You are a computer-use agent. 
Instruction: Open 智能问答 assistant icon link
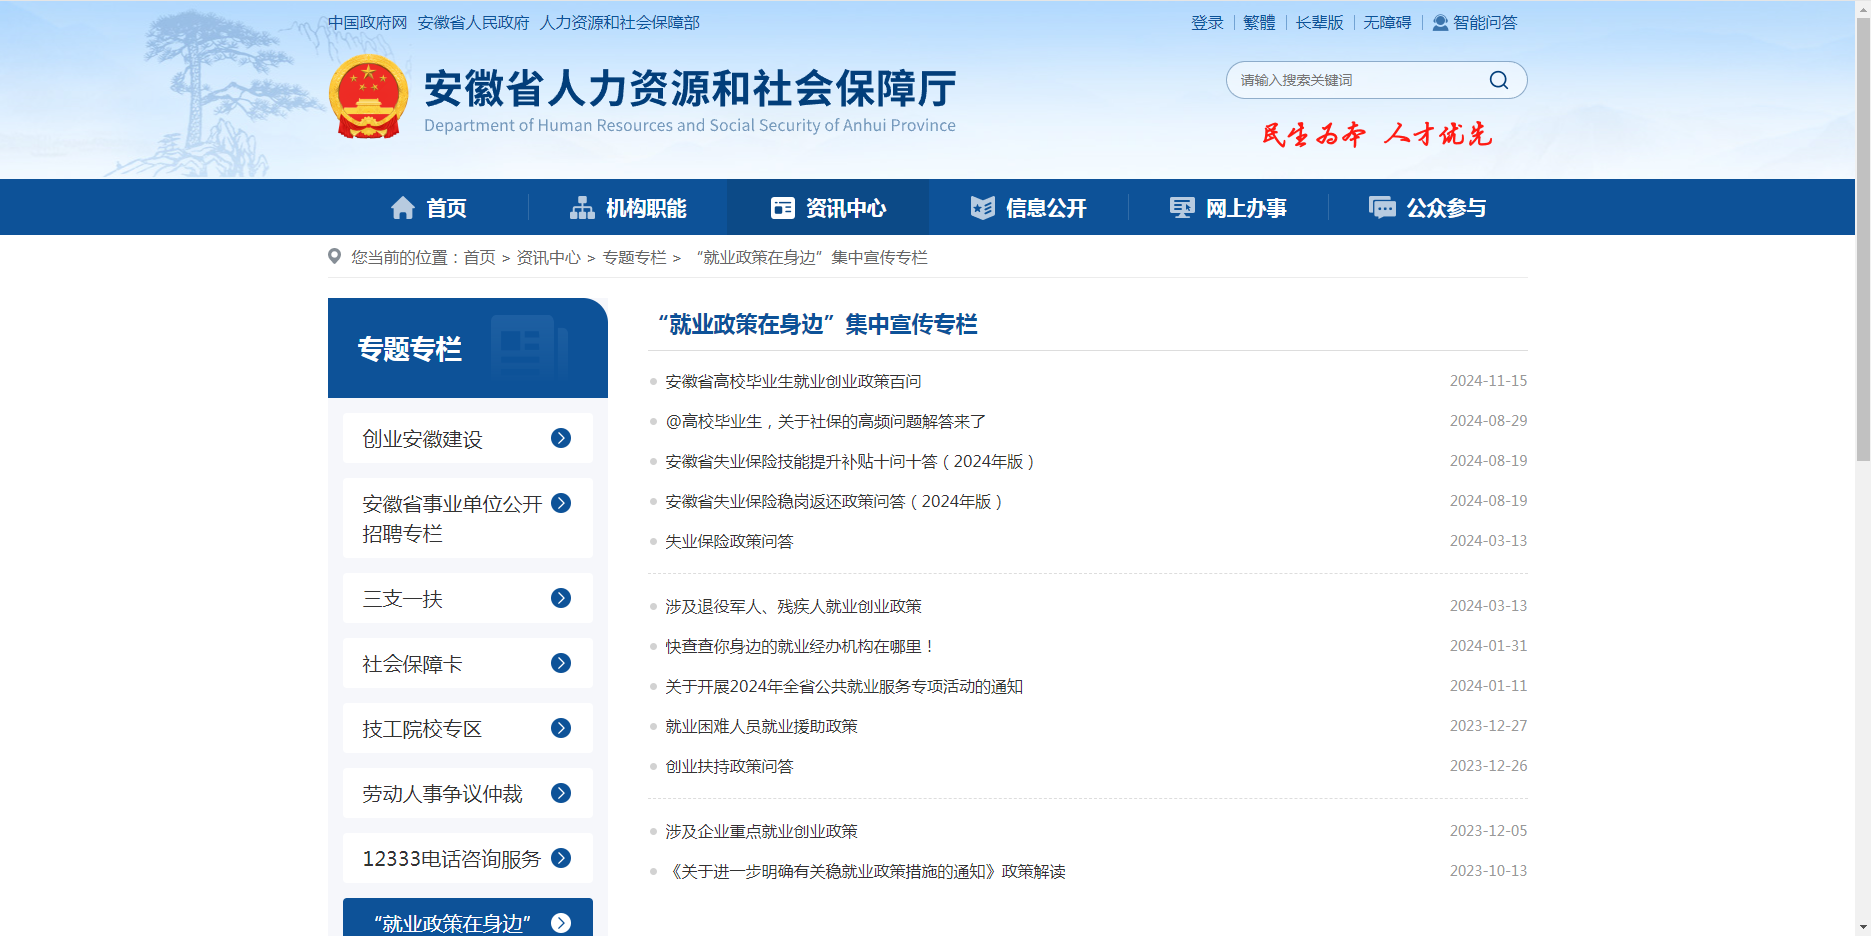pyautogui.click(x=1440, y=23)
